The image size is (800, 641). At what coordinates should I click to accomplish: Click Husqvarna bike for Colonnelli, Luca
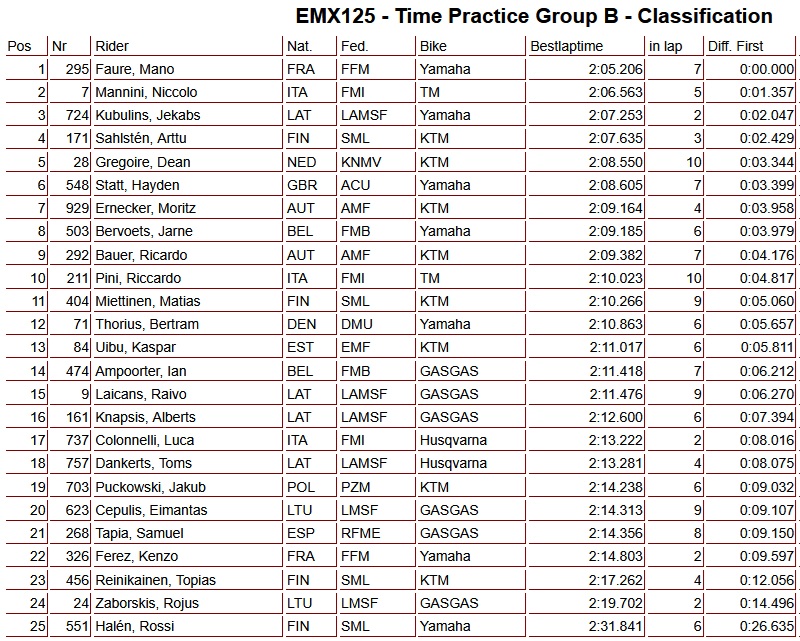[x=454, y=441]
